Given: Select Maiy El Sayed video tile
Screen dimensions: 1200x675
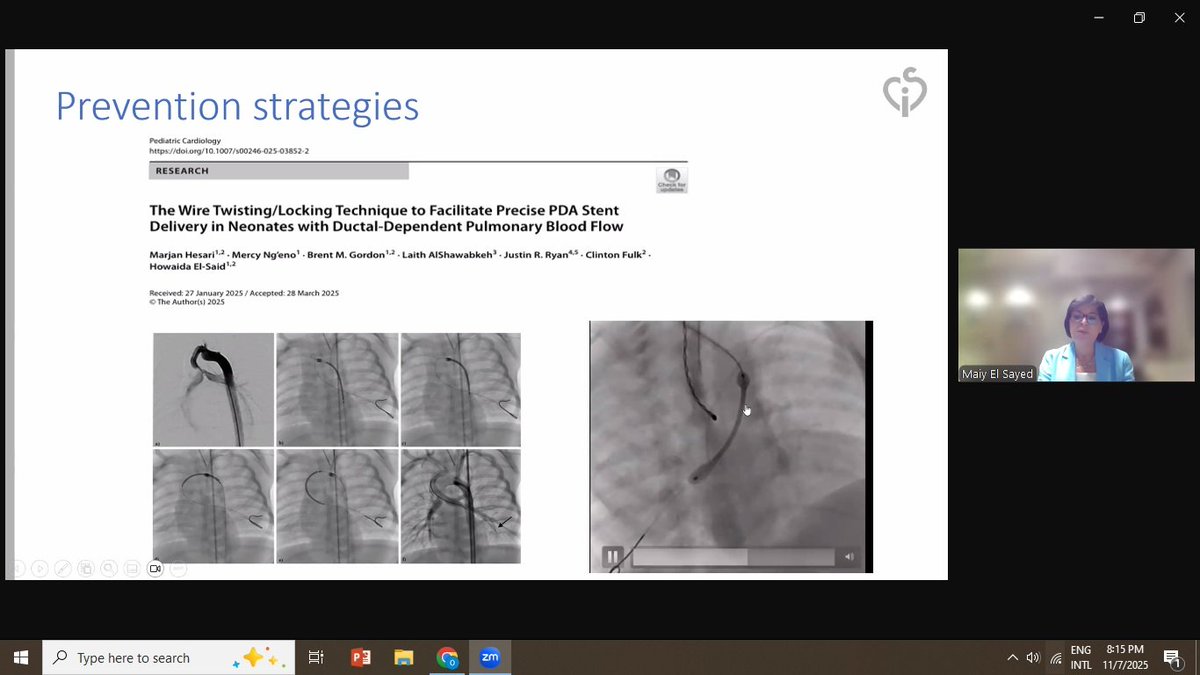Looking at the screenshot, I should coord(1076,315).
